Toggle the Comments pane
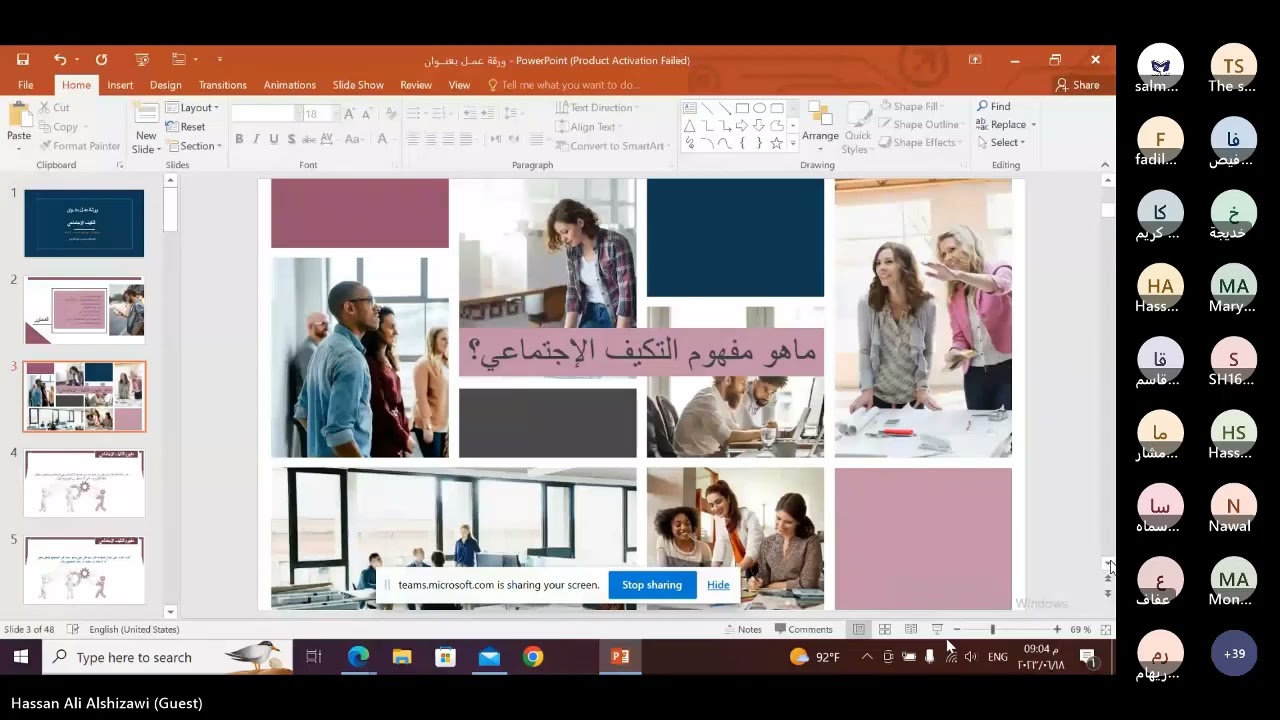Screen dimensions: 1280x720 [803, 629]
